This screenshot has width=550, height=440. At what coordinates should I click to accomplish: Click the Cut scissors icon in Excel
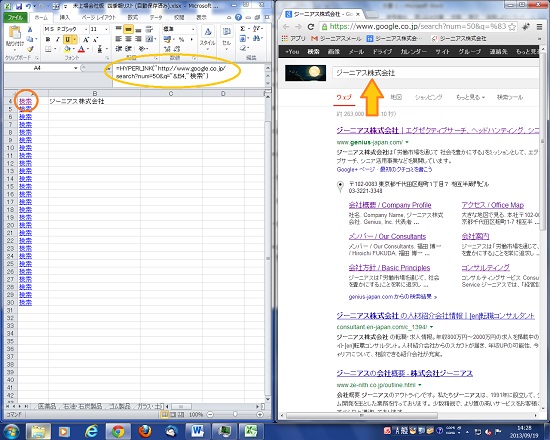tap(30, 30)
